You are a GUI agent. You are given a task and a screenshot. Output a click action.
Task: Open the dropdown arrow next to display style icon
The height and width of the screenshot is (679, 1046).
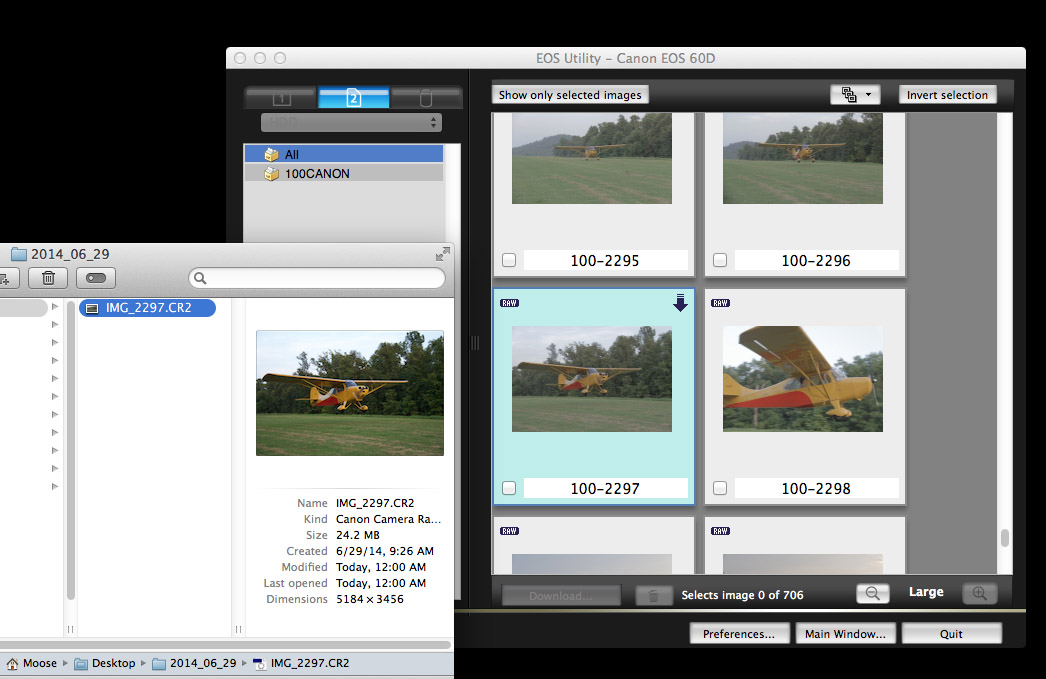point(866,94)
